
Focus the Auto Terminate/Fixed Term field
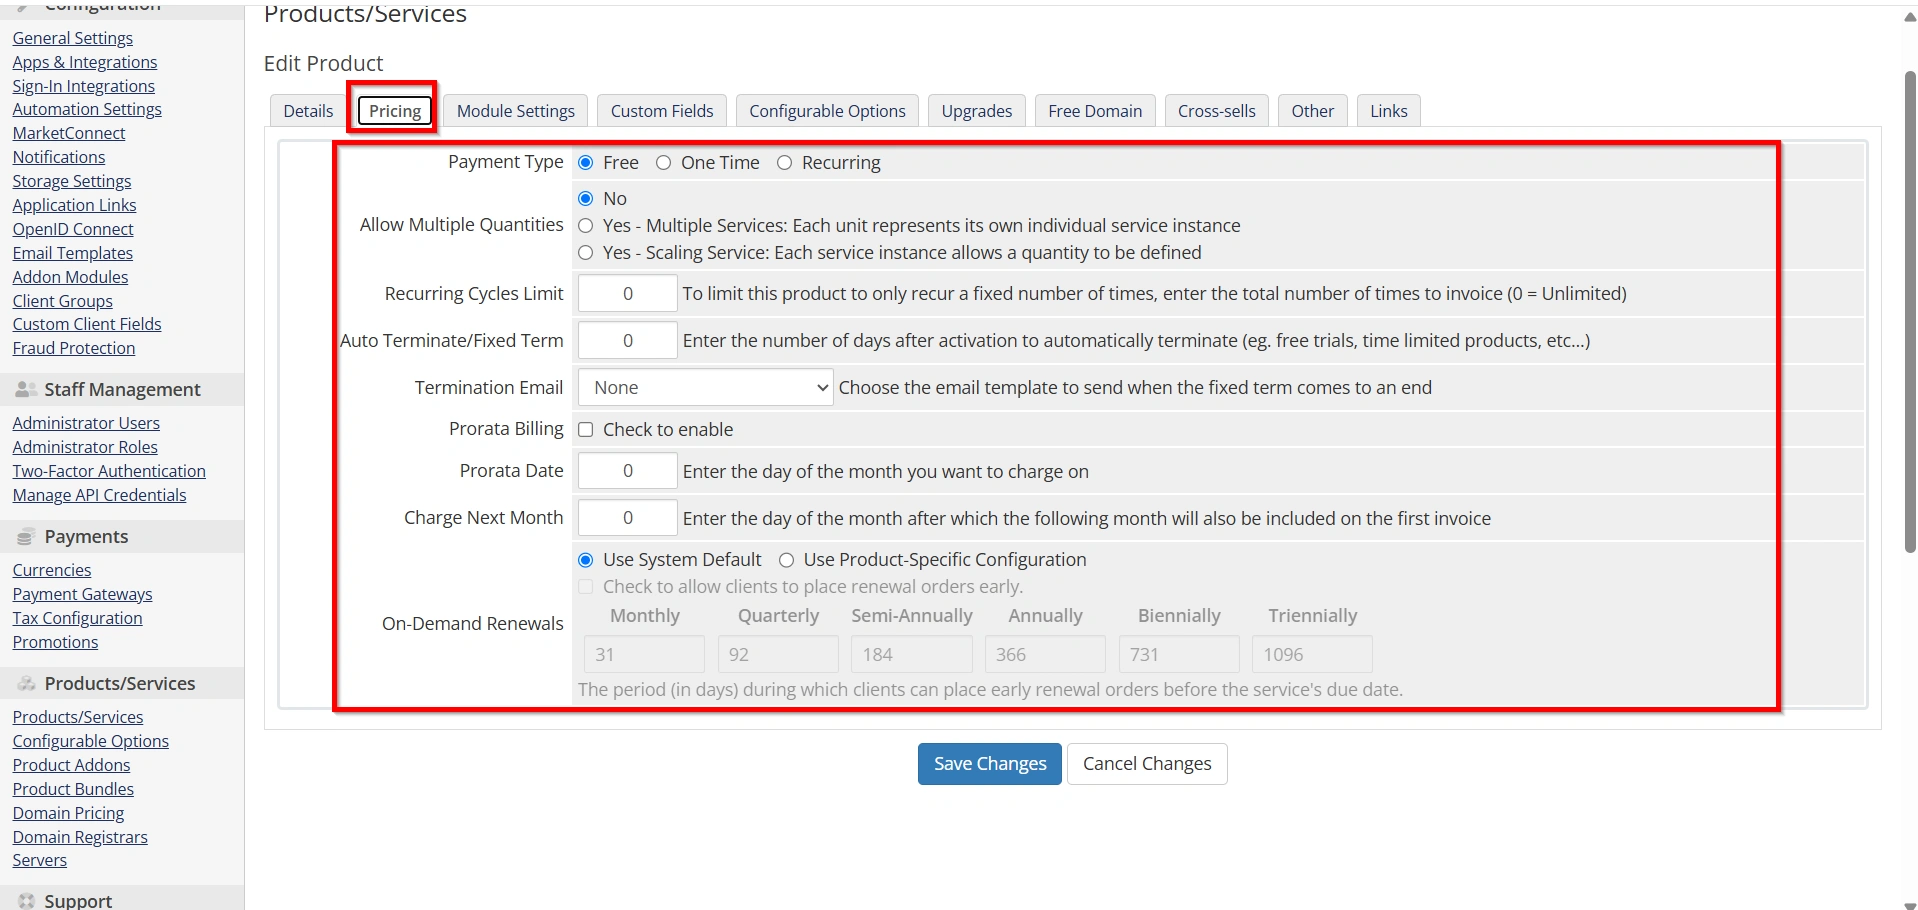[628, 341]
